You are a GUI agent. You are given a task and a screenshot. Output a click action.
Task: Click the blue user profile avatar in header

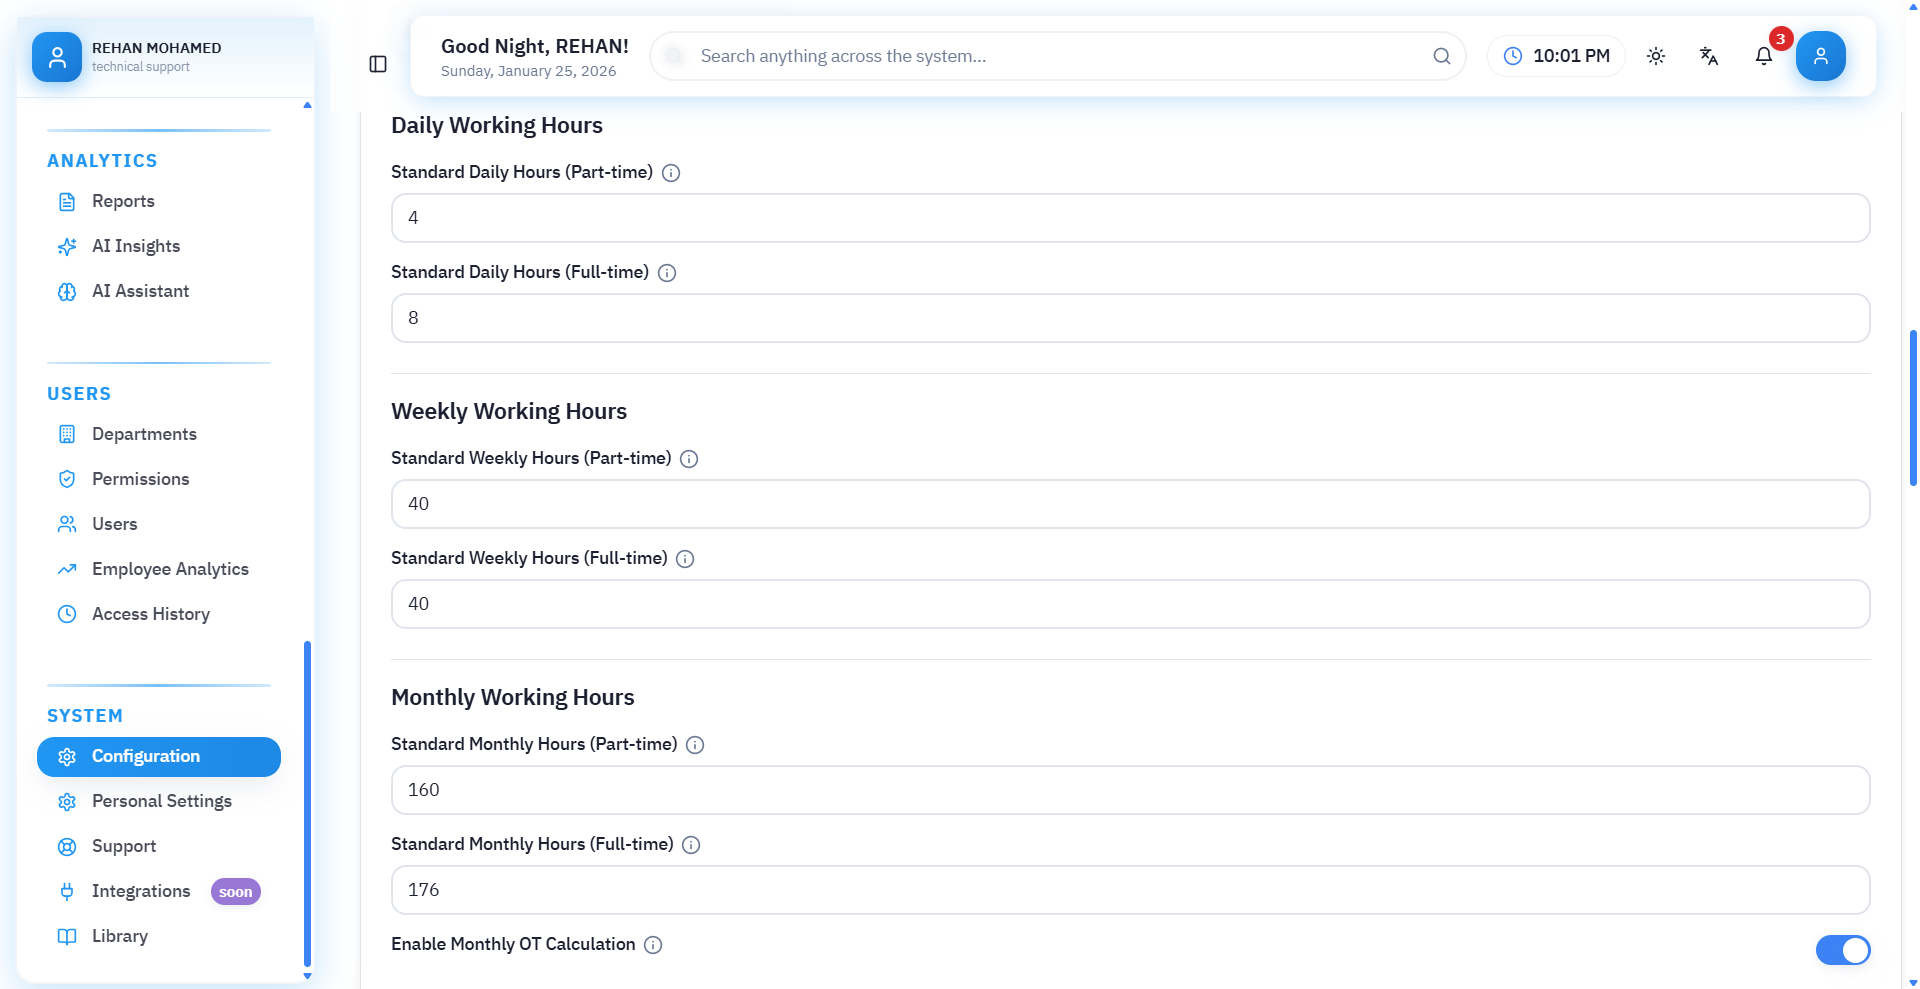coord(1820,56)
